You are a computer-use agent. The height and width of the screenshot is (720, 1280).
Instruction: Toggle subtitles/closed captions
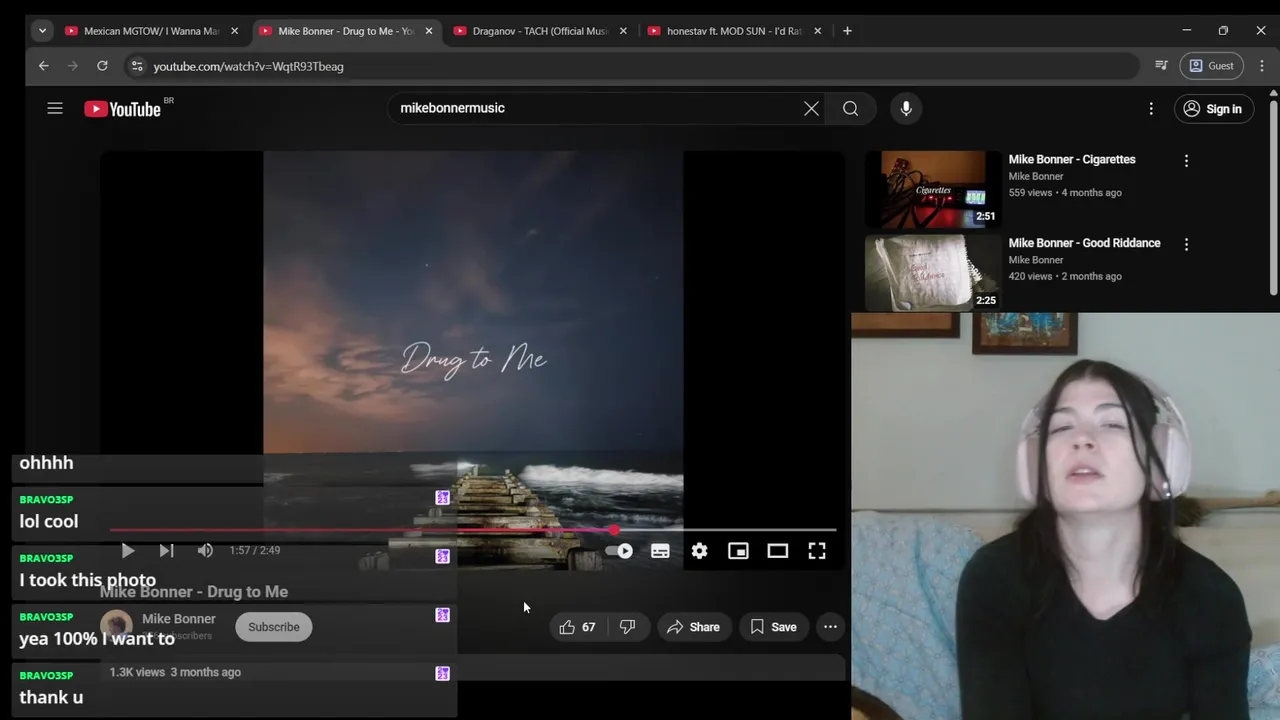[x=660, y=550]
